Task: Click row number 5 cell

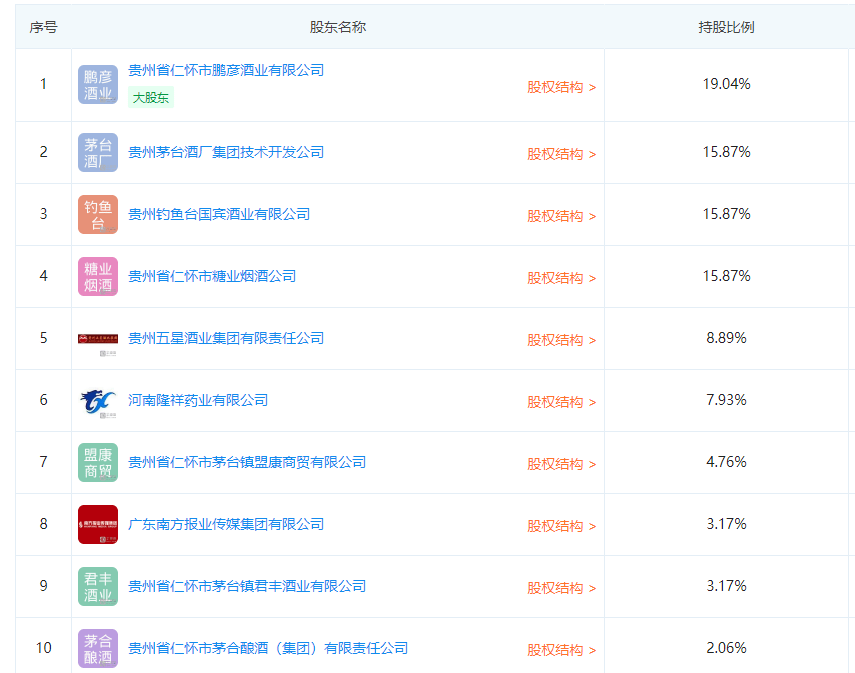Action: pos(44,339)
